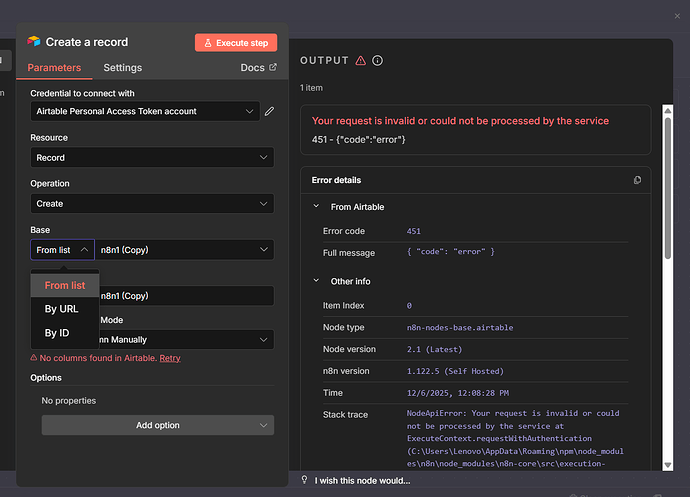The height and width of the screenshot is (497, 690).
Task: Collapse the 'From Airtable' error section
Action: coord(317,207)
